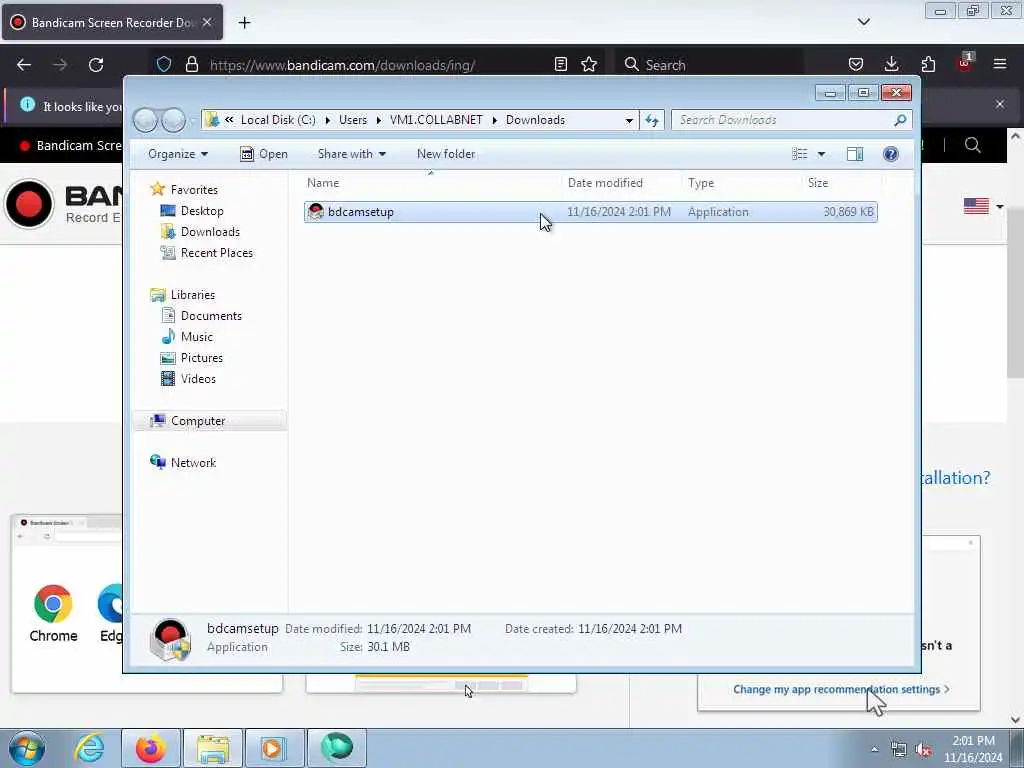Expand the view options dropdown arrow
The width and height of the screenshot is (1024, 768).
pos(822,154)
